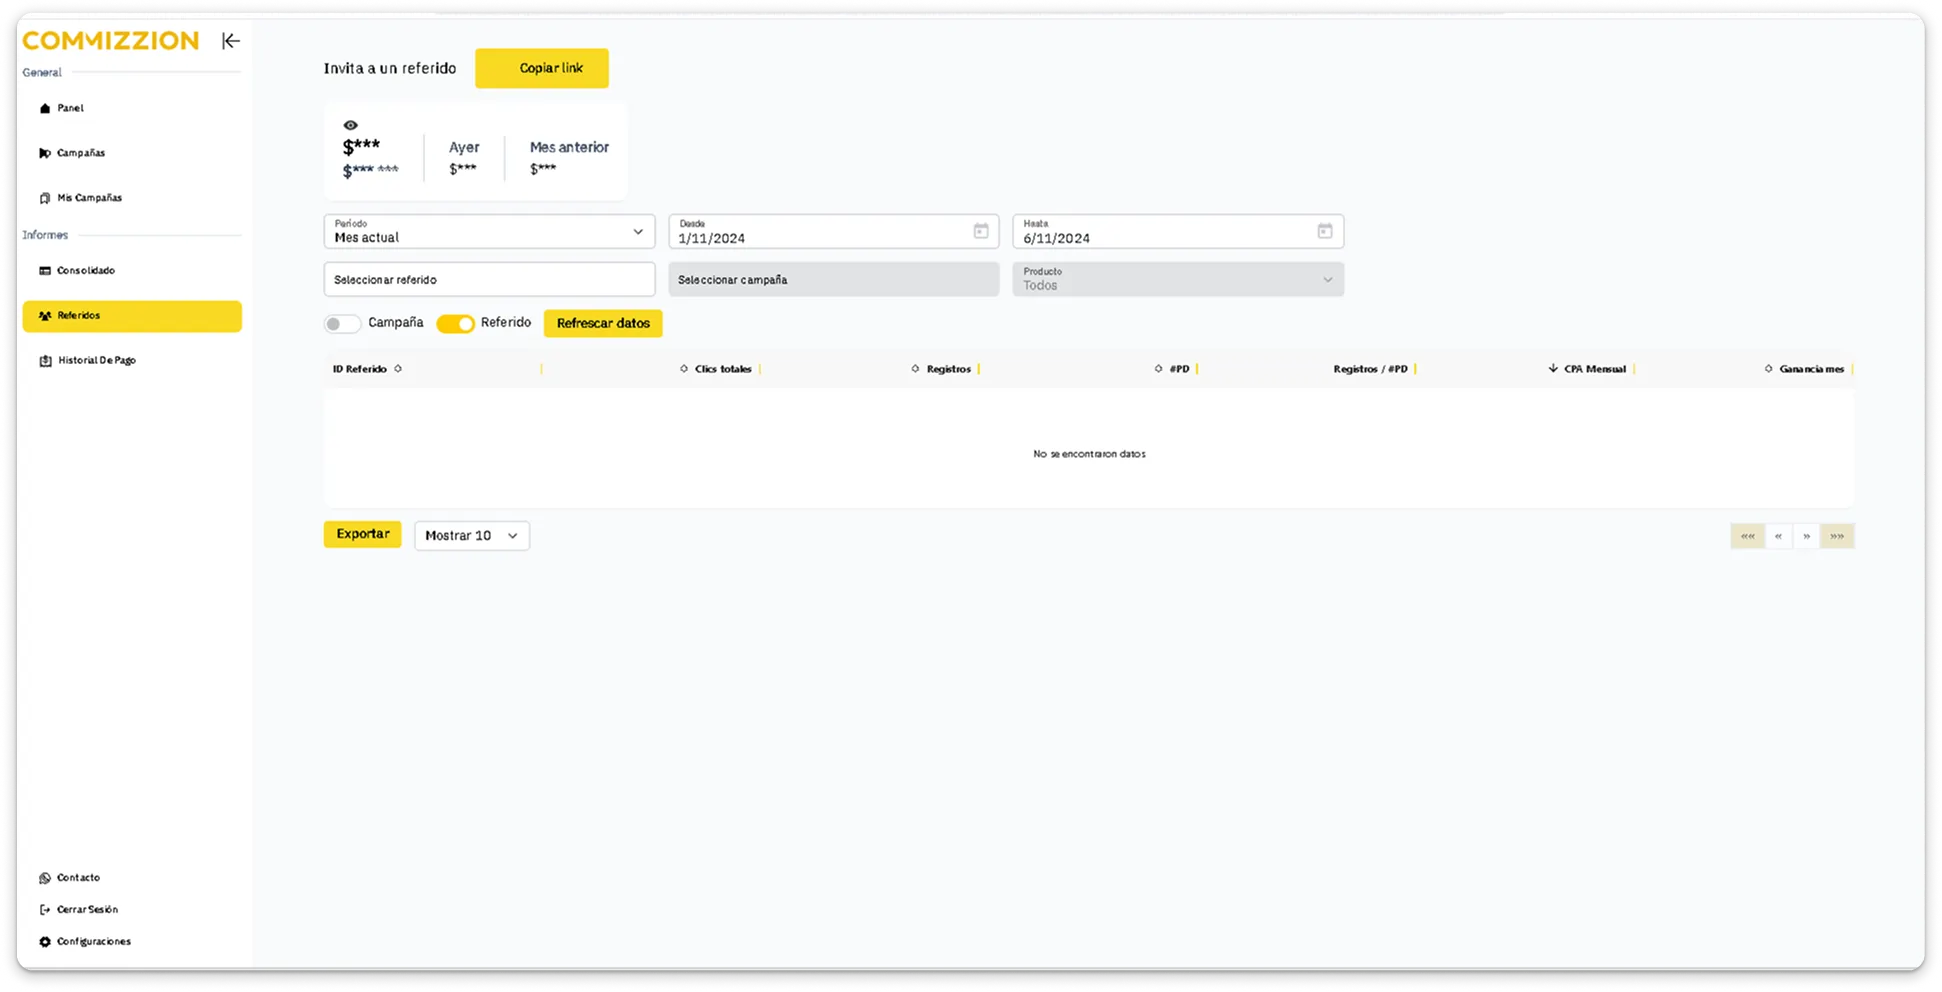Collapse the sidebar with the arrow icon
The height and width of the screenshot is (992, 1942).
click(x=231, y=41)
